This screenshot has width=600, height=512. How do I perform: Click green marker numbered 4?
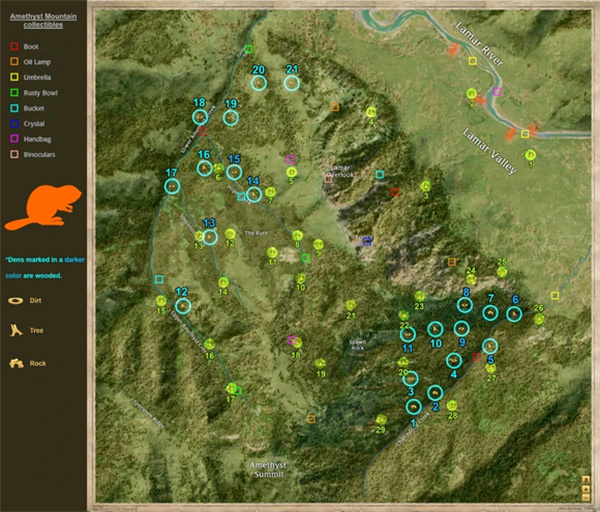(x=371, y=112)
